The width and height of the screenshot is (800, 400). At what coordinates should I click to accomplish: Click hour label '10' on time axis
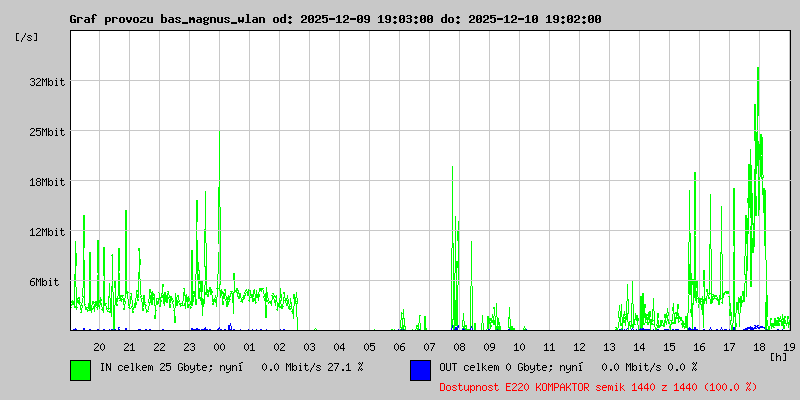[x=519, y=347]
